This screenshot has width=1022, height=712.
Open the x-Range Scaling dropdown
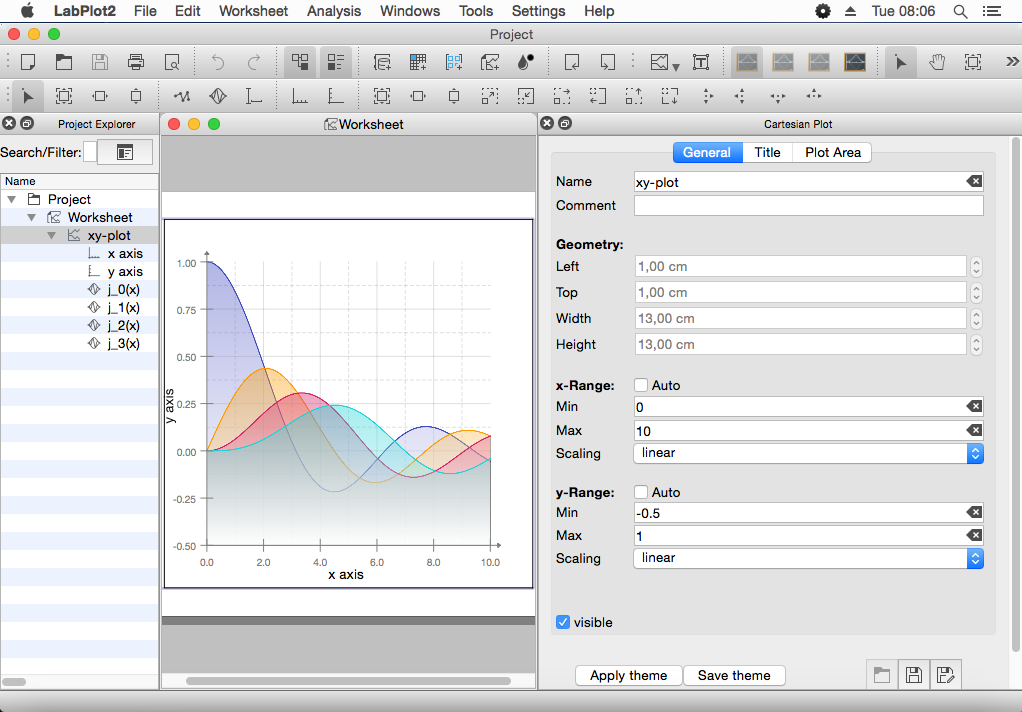click(972, 453)
